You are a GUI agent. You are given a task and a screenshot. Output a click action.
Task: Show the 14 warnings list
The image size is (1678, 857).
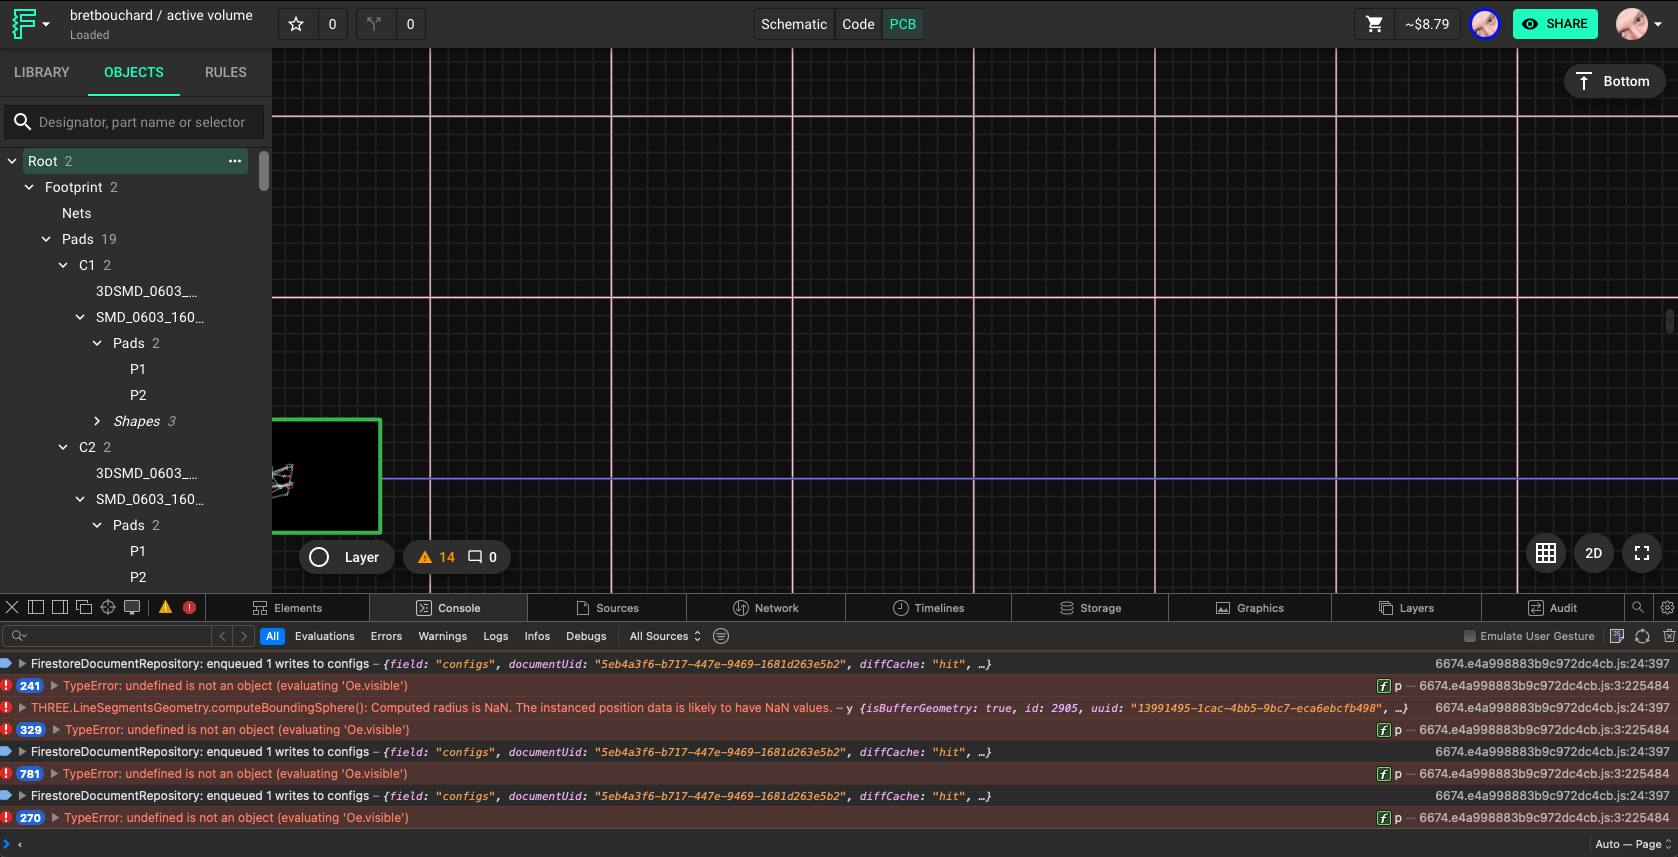(x=437, y=557)
